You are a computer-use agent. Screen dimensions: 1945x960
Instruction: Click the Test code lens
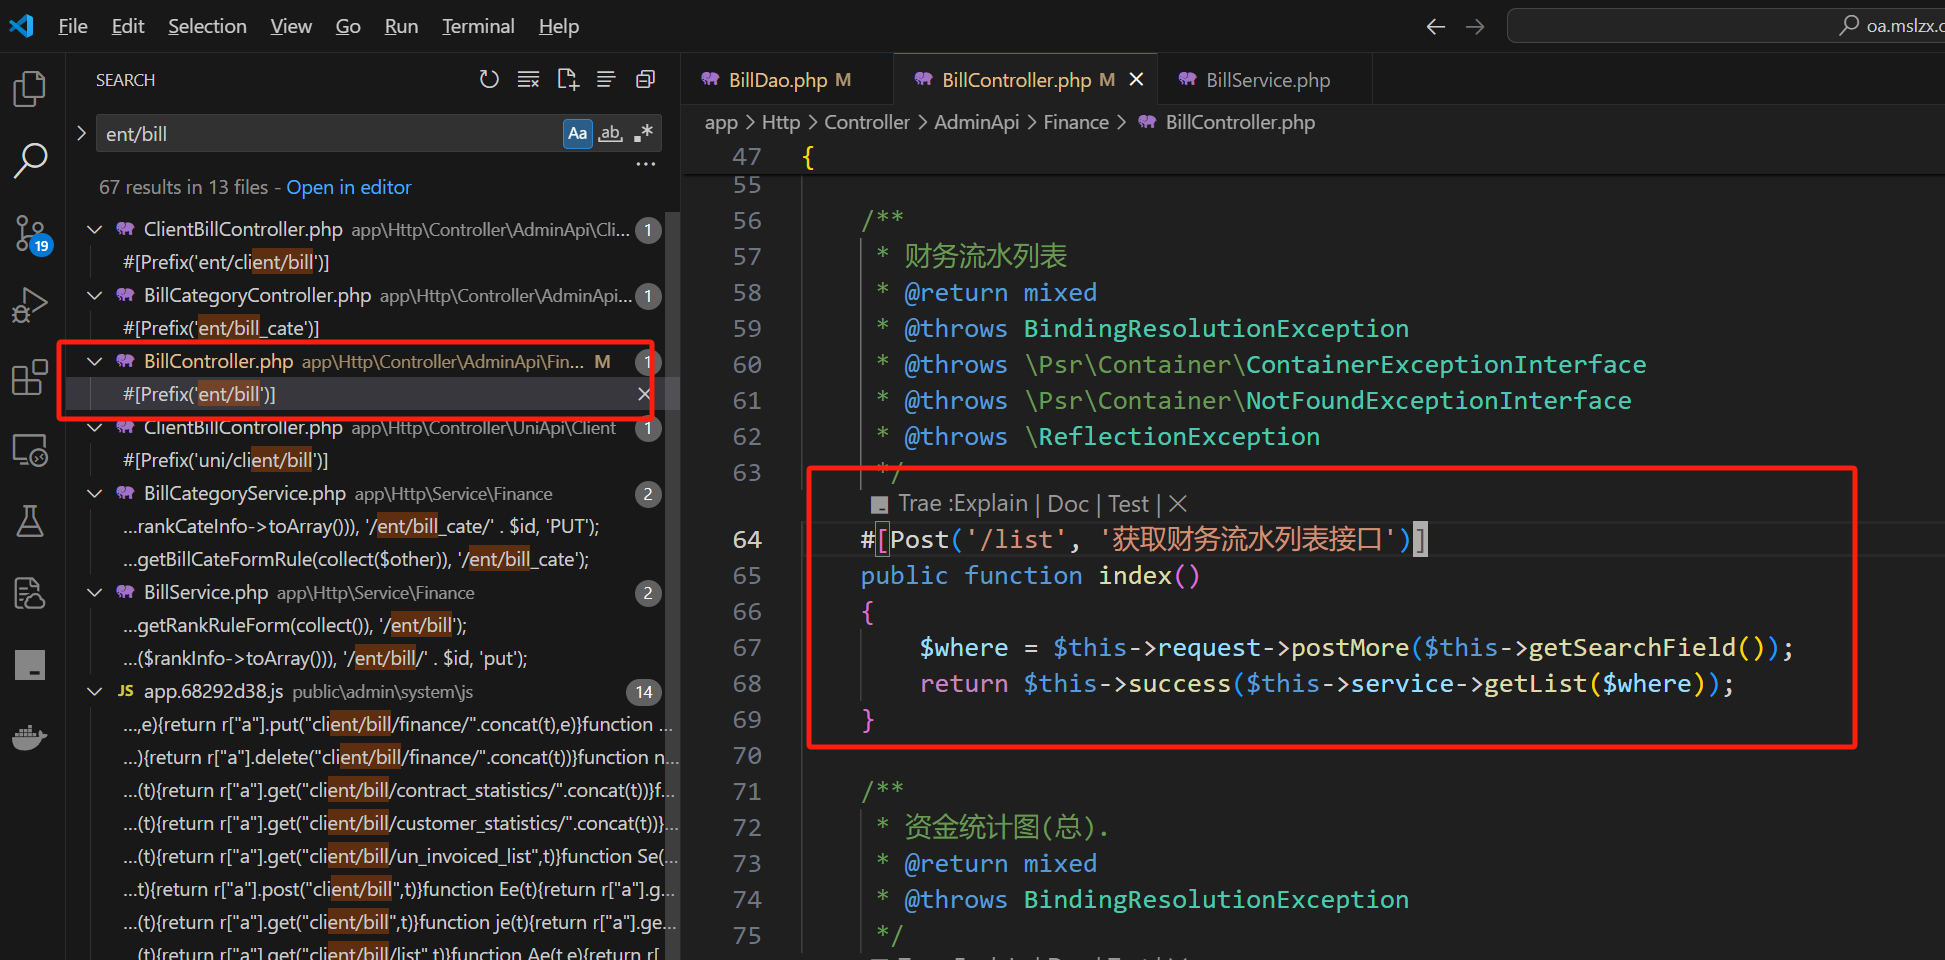(x=1128, y=504)
